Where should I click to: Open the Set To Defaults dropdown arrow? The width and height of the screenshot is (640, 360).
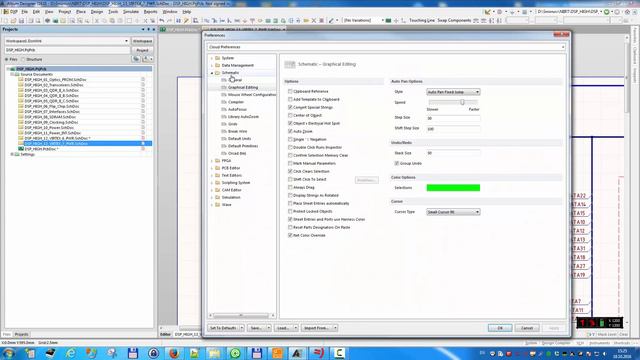[242, 328]
